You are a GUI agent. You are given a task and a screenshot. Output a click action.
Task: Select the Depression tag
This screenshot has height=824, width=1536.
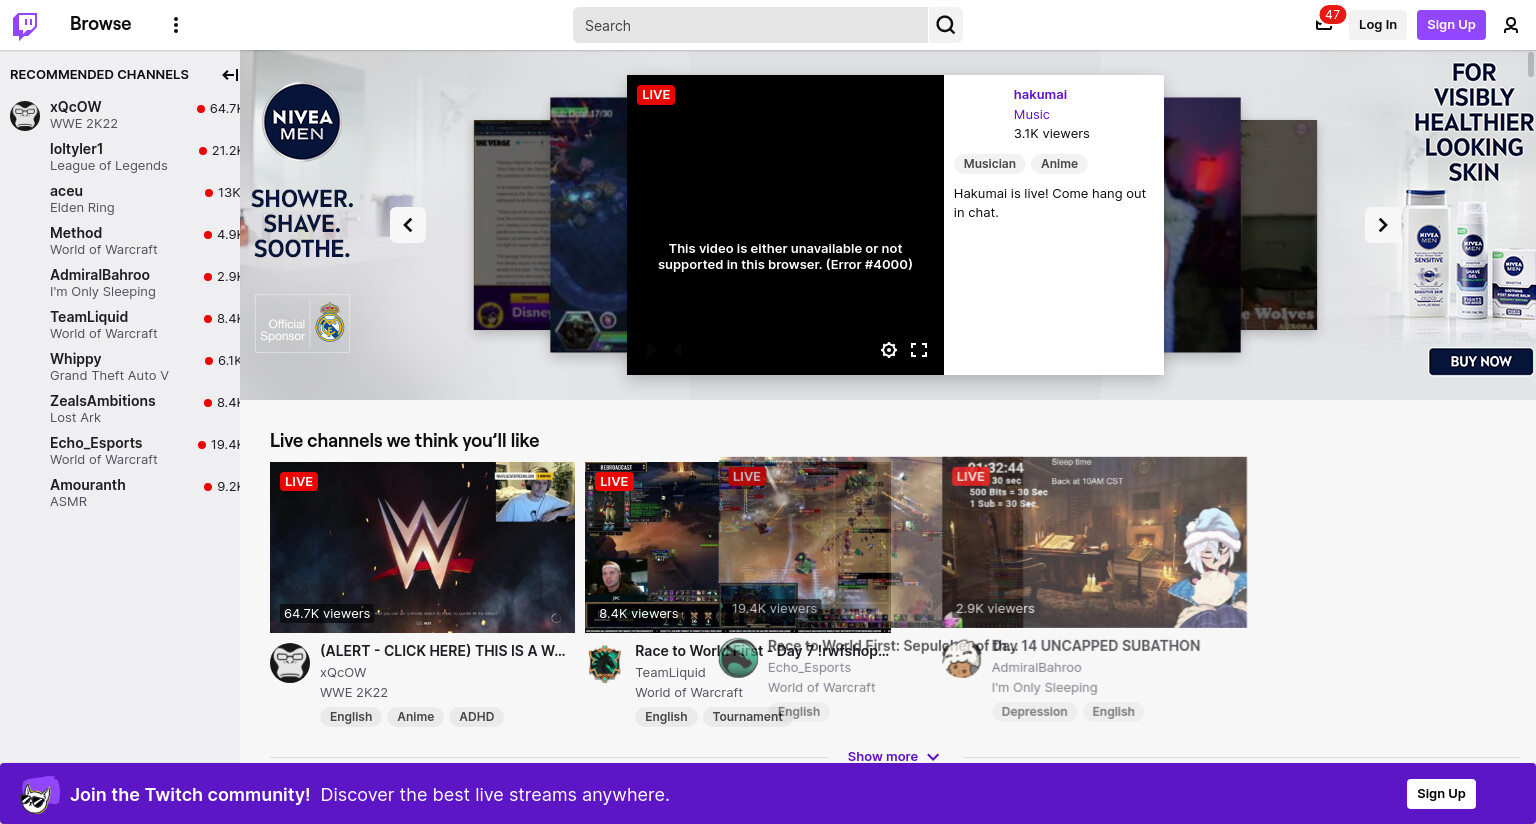click(1034, 712)
